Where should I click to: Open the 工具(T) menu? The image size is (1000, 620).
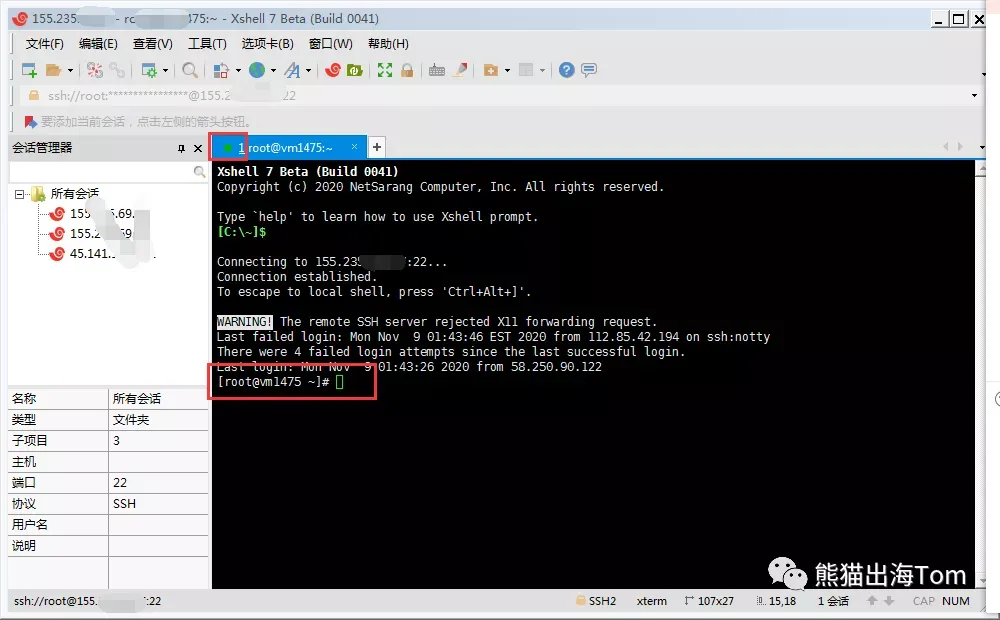[x=207, y=44]
